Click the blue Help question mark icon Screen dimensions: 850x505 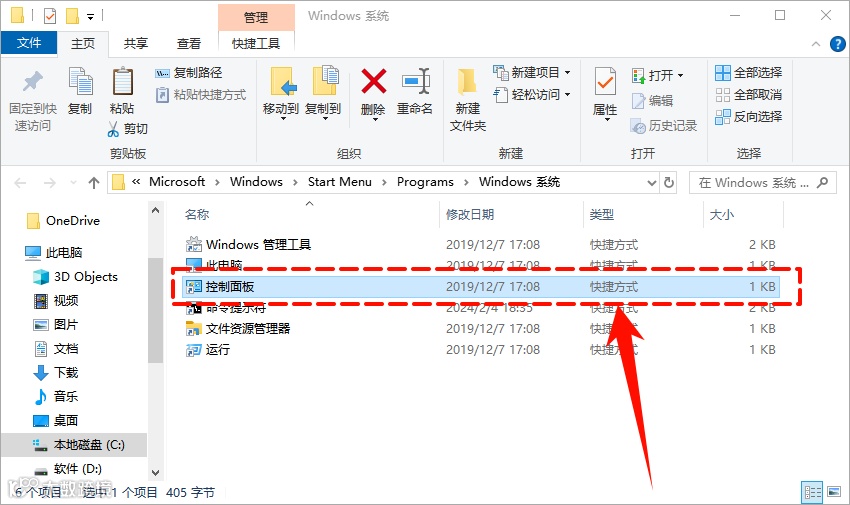838,44
